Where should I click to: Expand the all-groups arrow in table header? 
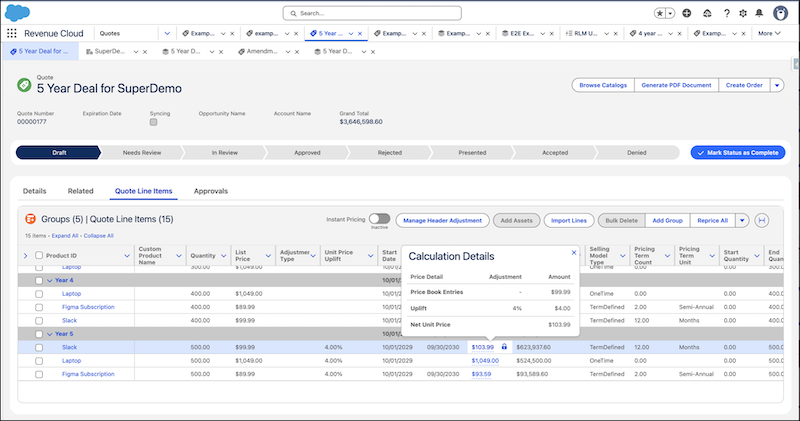[26, 256]
